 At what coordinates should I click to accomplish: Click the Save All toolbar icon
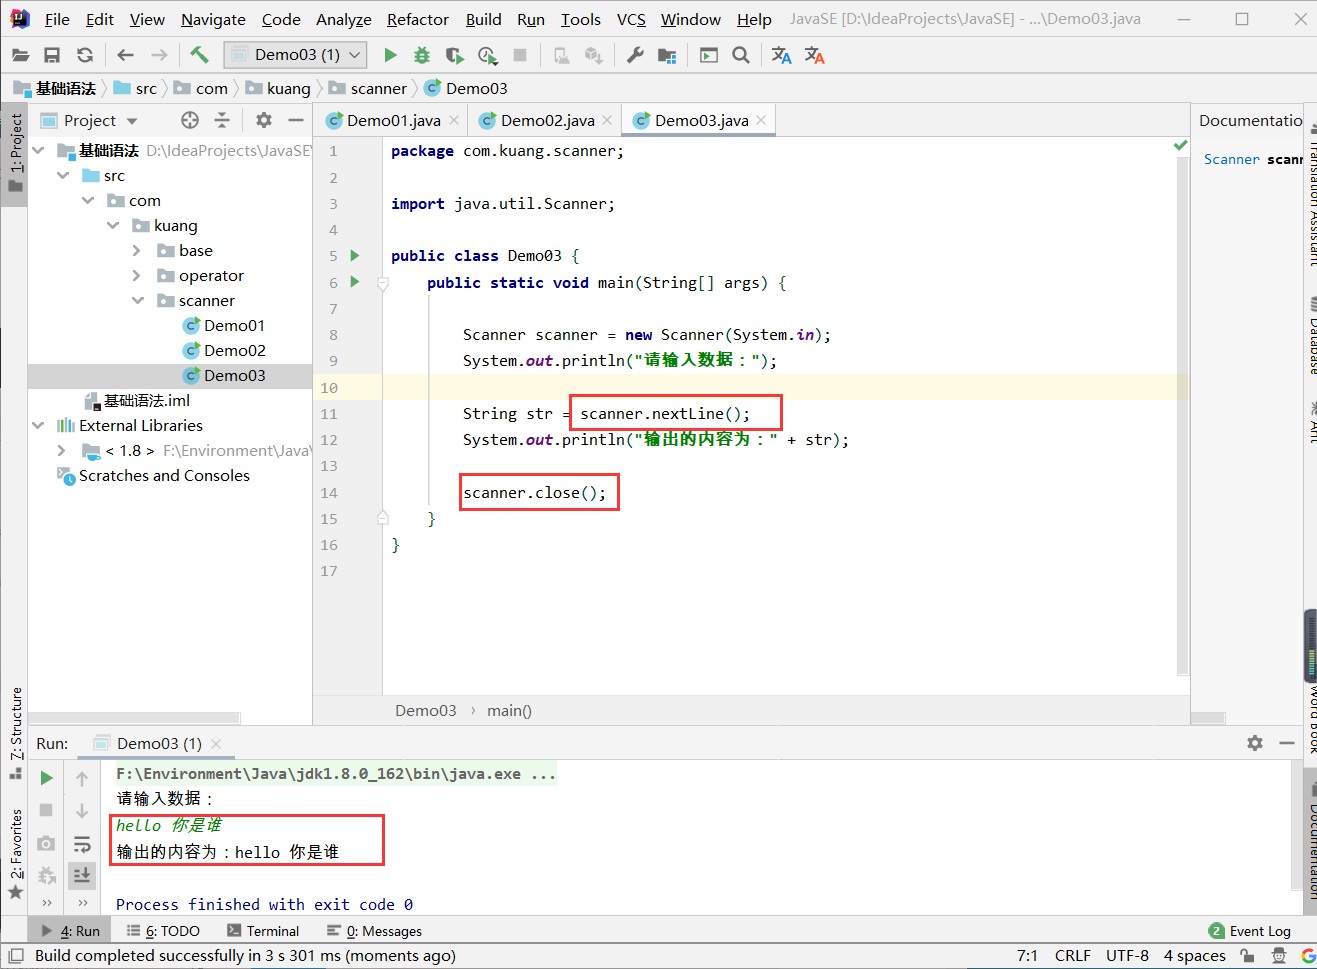(x=52, y=55)
